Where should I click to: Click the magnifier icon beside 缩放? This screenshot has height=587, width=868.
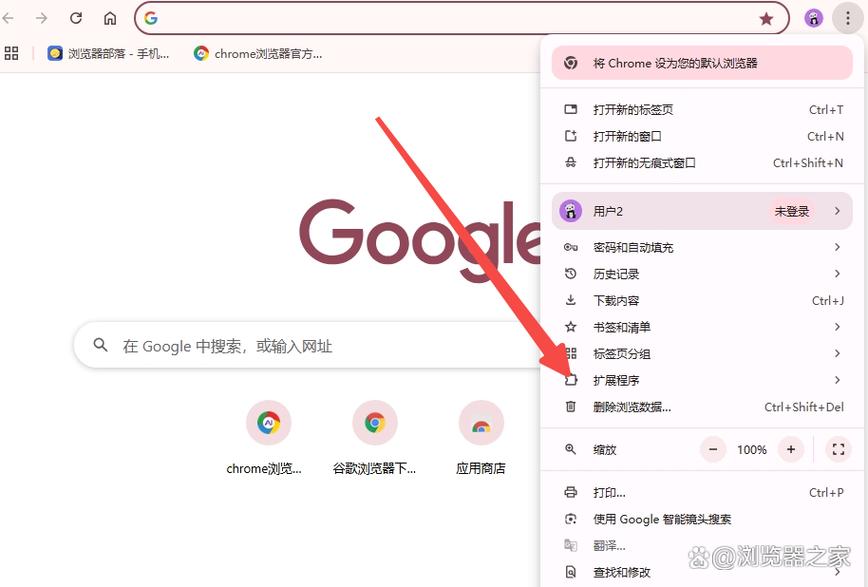tap(571, 450)
